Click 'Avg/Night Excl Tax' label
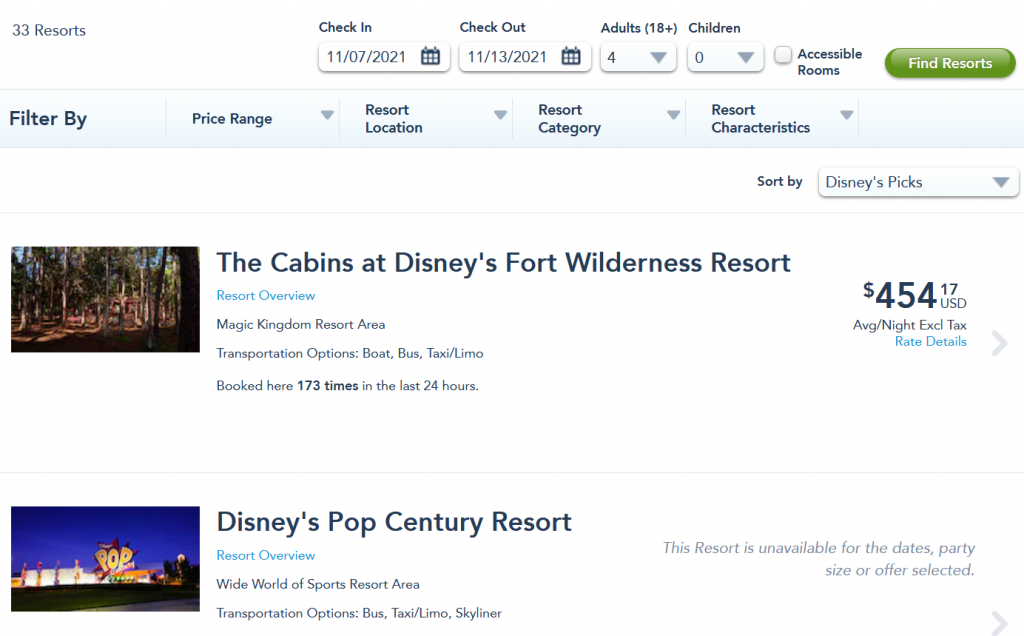 point(910,325)
